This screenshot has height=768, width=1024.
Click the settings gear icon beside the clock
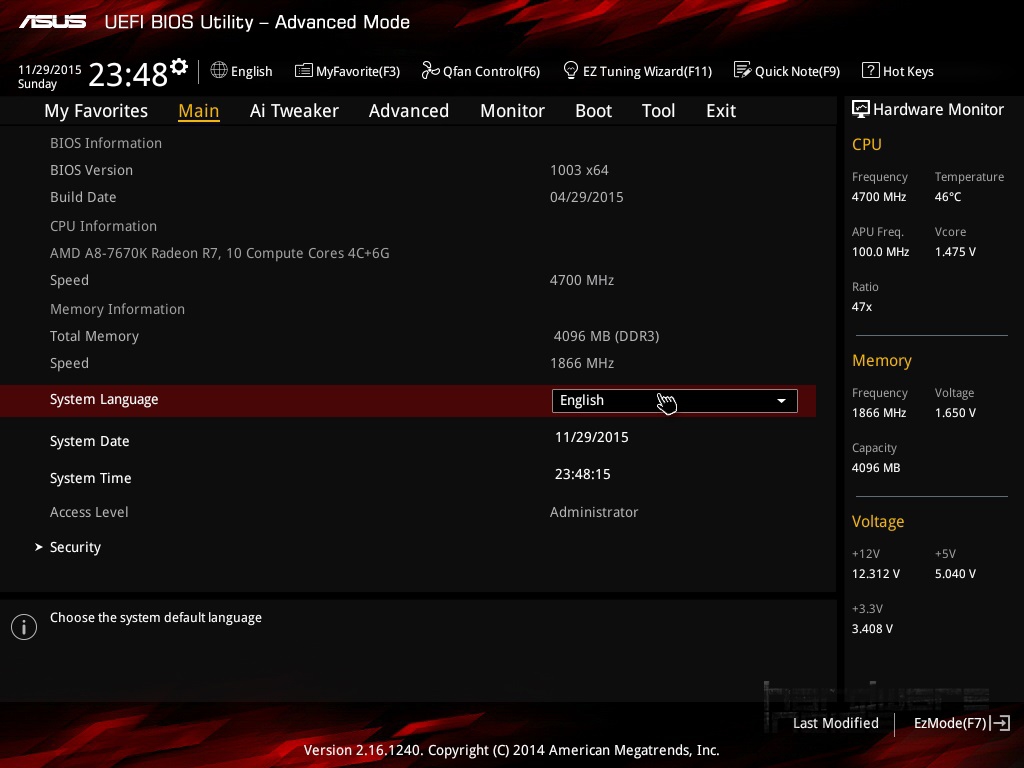(x=179, y=67)
